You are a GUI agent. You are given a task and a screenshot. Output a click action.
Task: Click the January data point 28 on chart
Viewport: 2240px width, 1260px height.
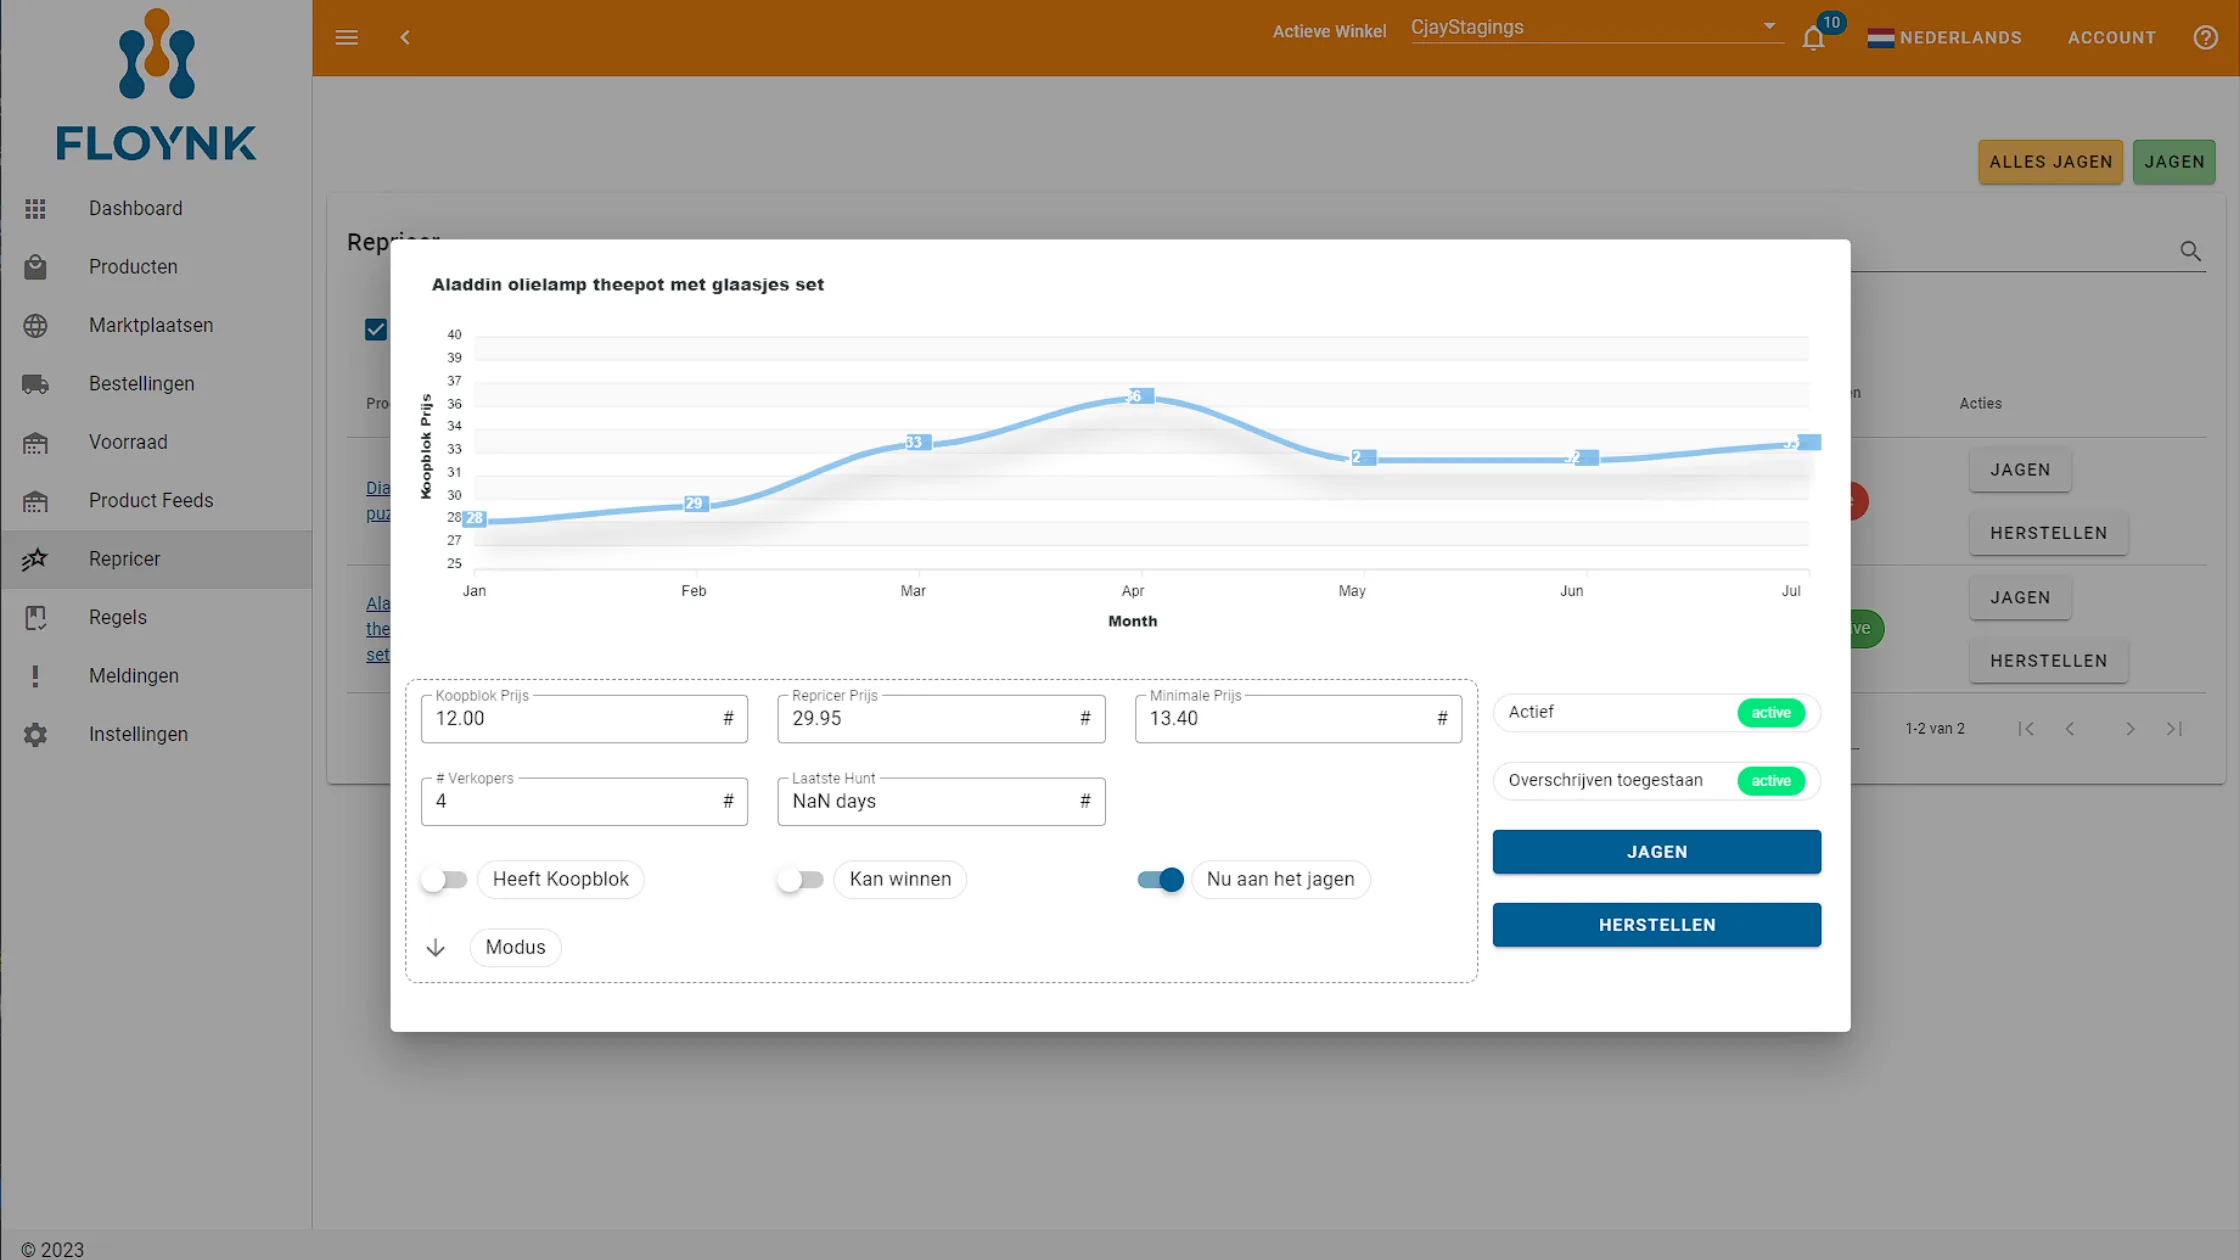(x=474, y=518)
